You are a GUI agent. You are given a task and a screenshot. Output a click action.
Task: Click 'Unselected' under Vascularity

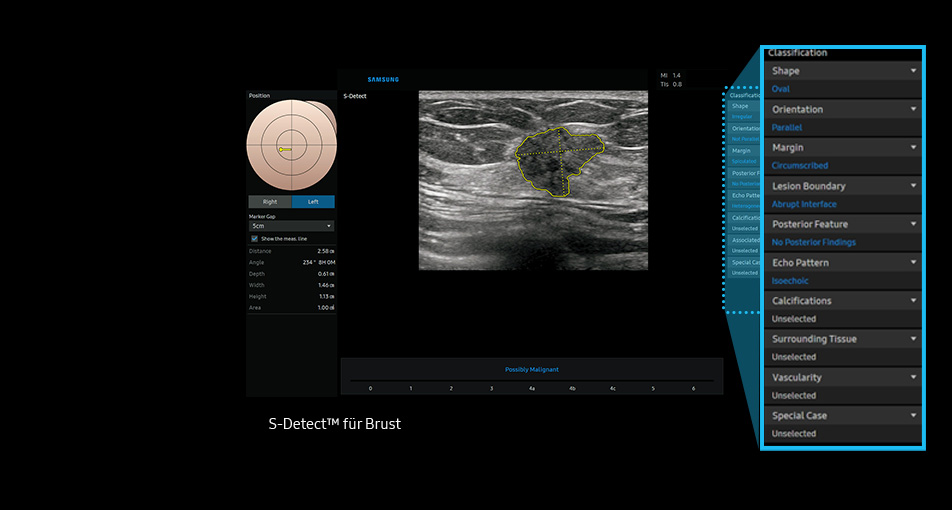[794, 395]
